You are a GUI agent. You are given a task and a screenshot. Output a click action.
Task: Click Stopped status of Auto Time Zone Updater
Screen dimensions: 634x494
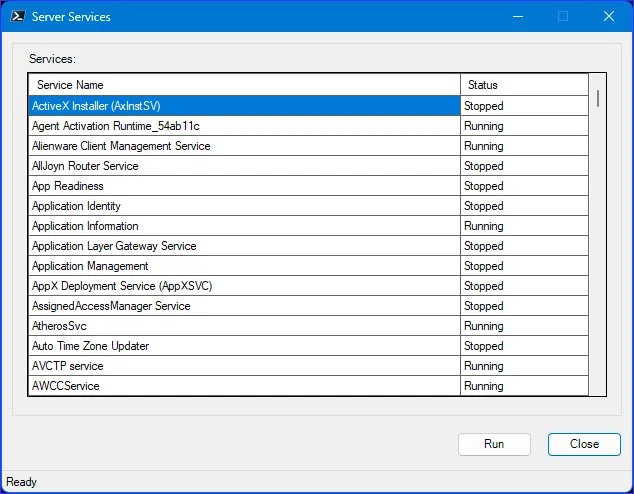pyautogui.click(x=524, y=346)
